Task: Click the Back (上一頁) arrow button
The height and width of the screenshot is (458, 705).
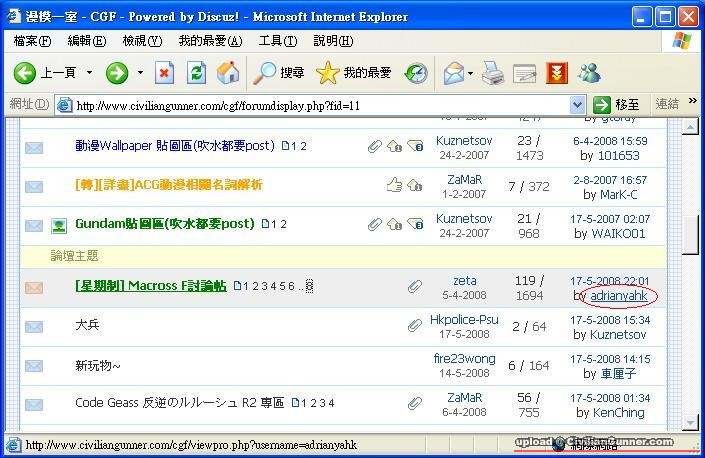Action: coord(46,73)
